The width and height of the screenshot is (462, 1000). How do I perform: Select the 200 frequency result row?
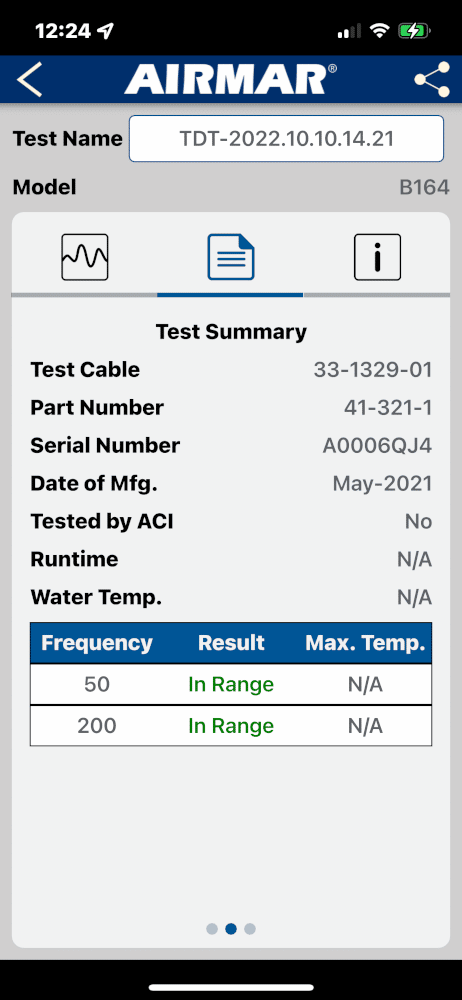(x=231, y=725)
